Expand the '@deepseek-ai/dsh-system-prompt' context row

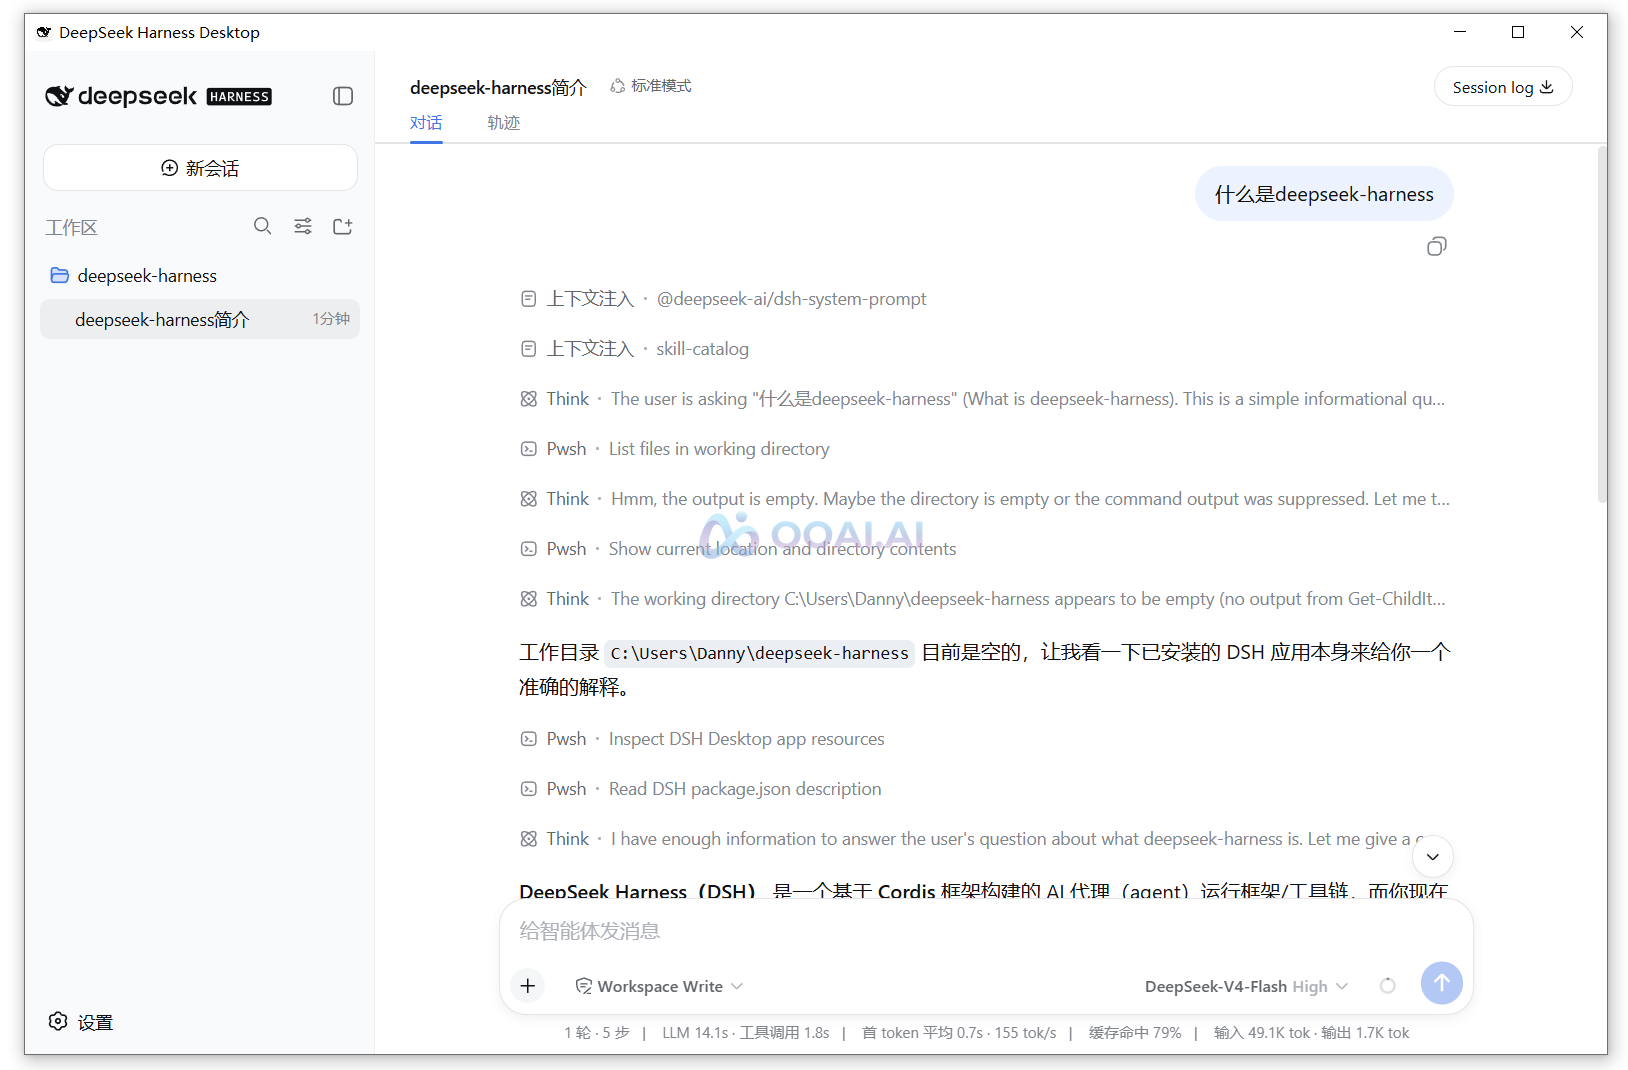(724, 299)
